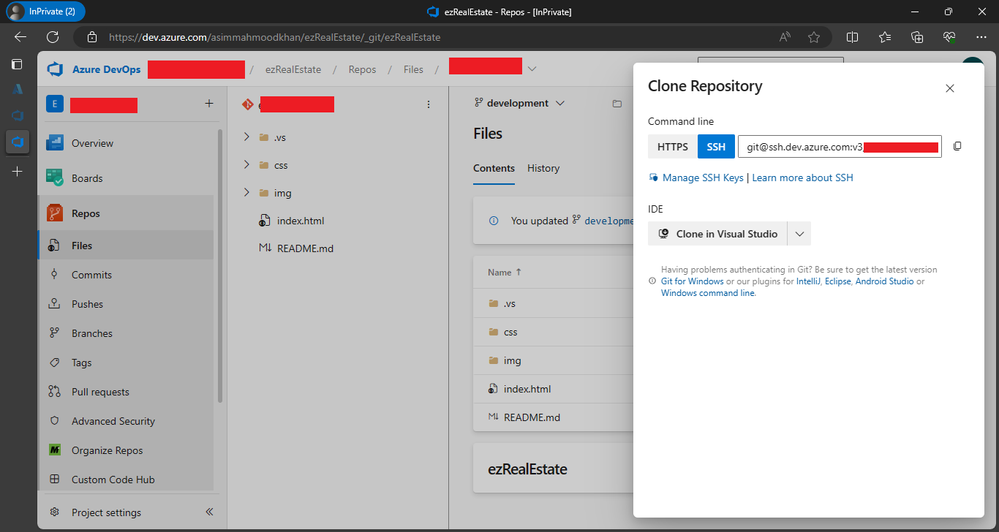Switch to the Contents tab
The height and width of the screenshot is (532, 999).
pyautogui.click(x=494, y=168)
